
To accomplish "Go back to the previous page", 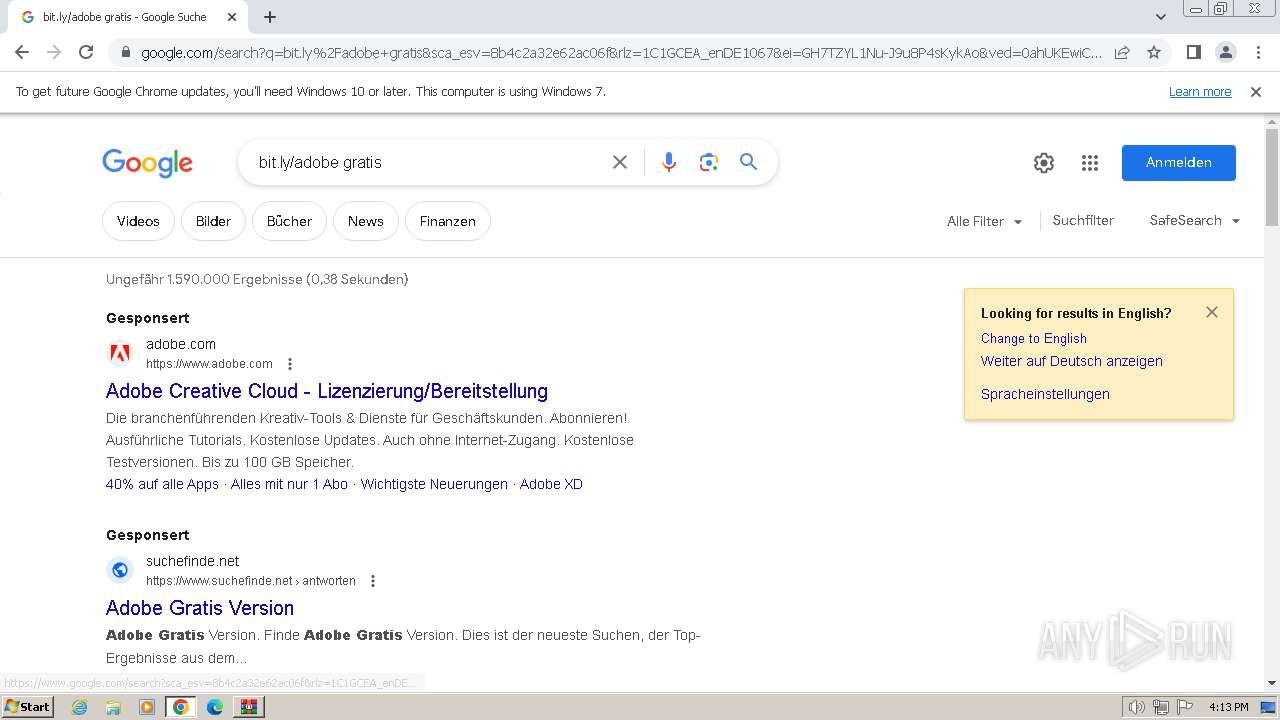I will coord(22,52).
